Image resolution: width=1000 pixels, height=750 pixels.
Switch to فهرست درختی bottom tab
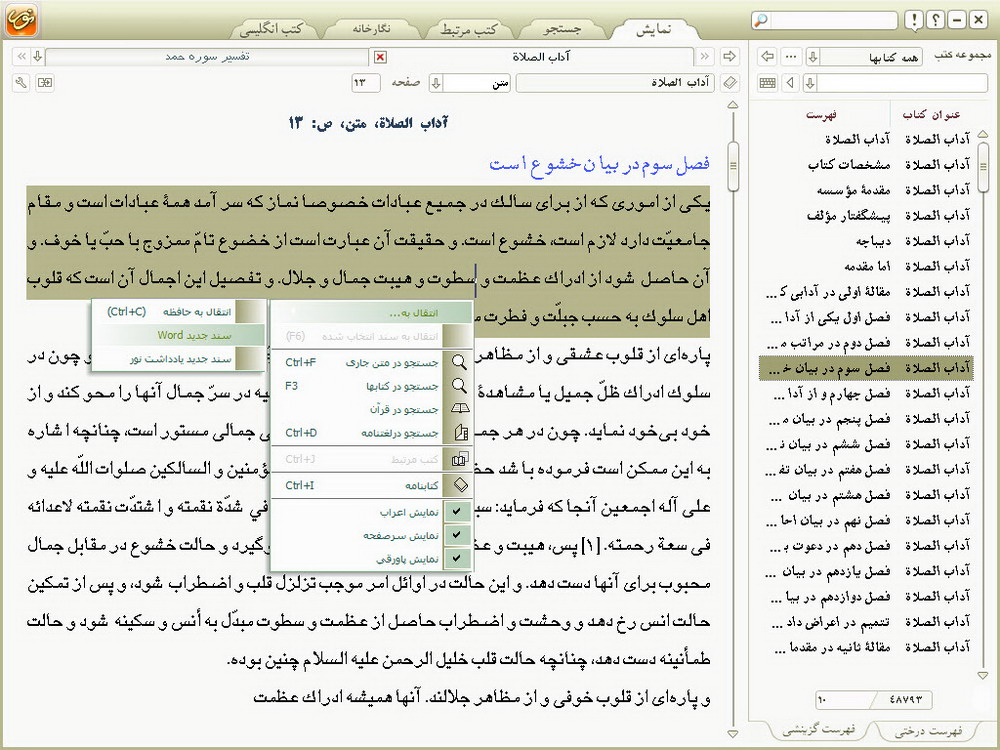coord(928,731)
